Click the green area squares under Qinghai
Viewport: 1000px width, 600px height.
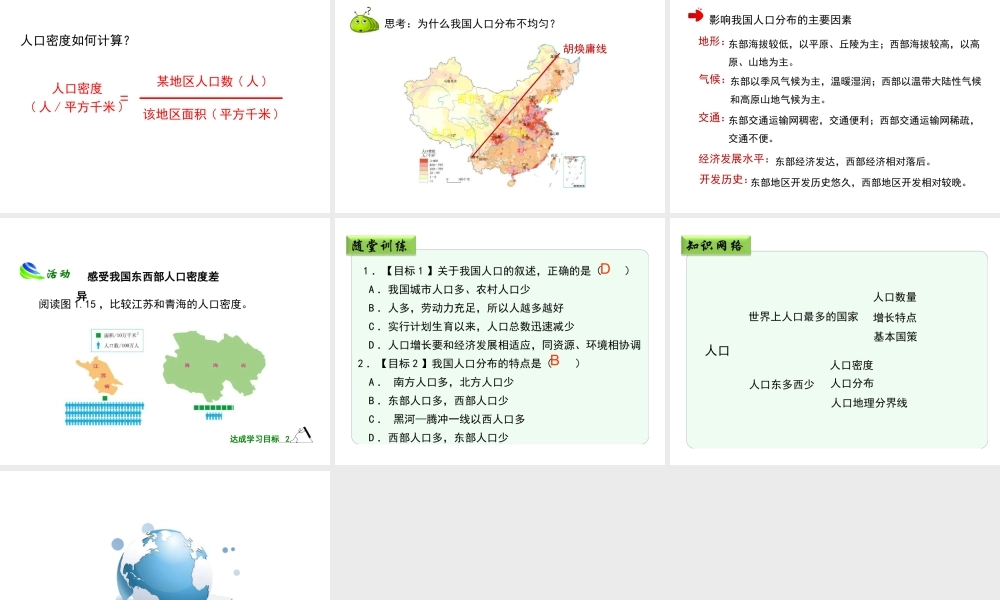214,407
